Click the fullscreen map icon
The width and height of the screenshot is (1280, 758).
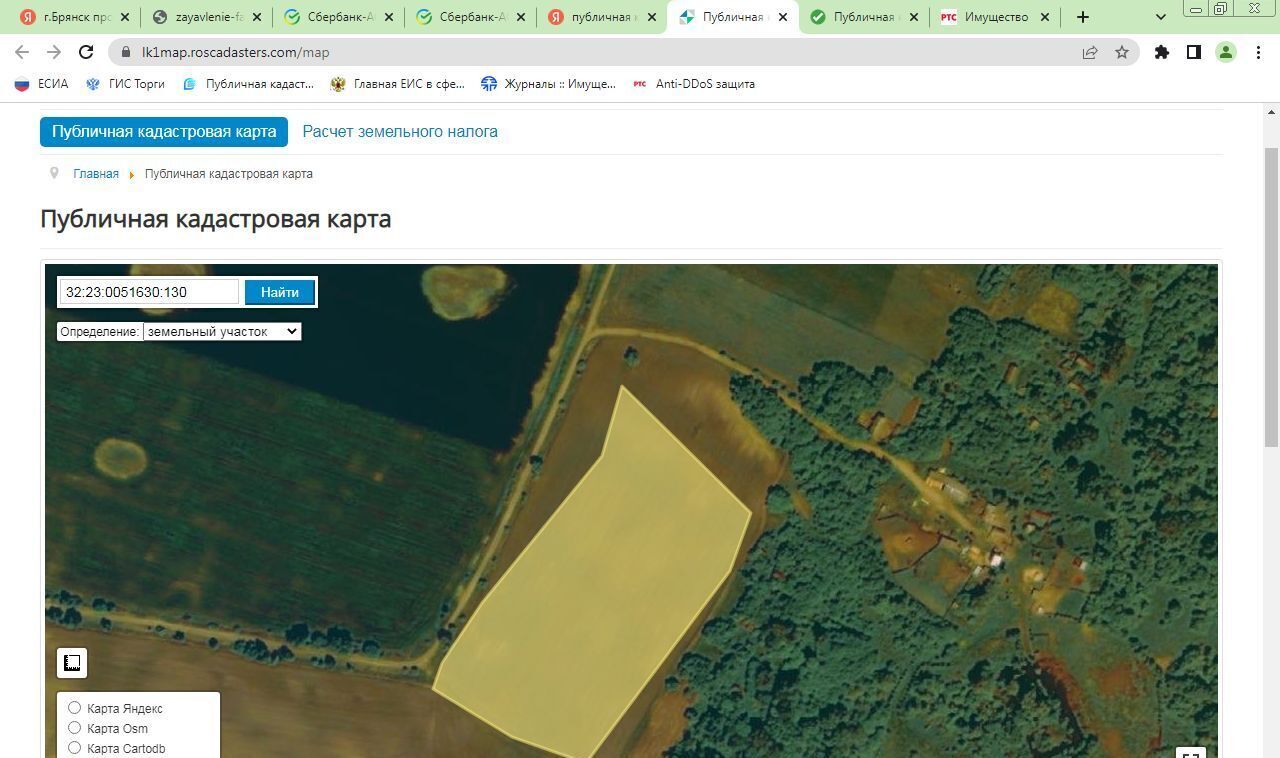[1190, 753]
